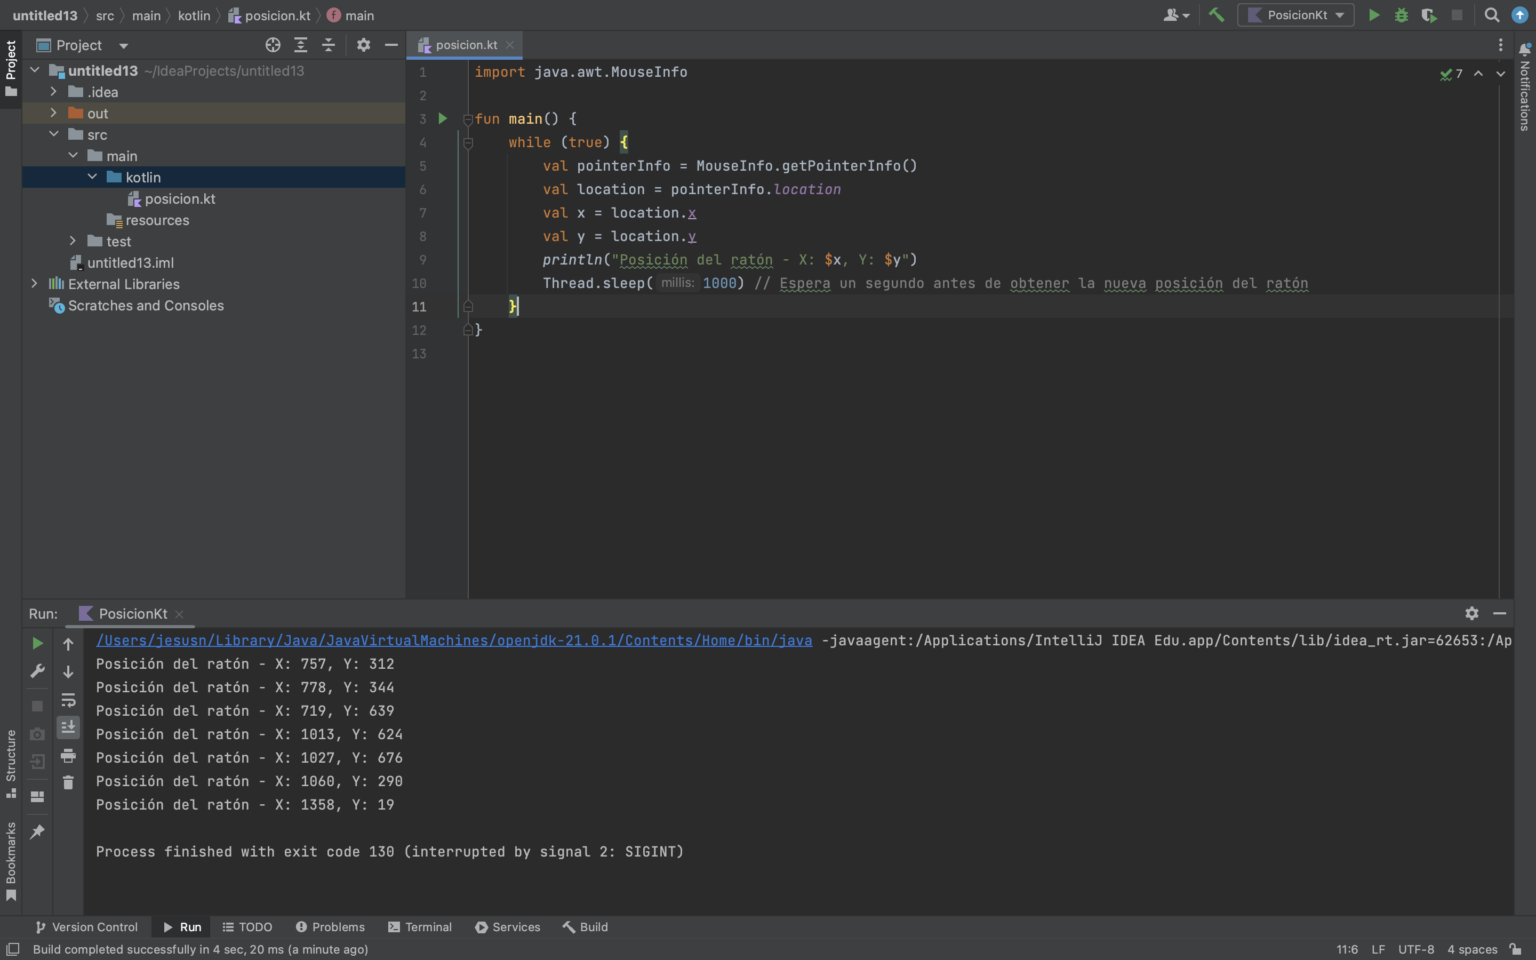Screen dimensions: 1536x960
Task: Start the Debug bug icon
Action: pos(1401,15)
